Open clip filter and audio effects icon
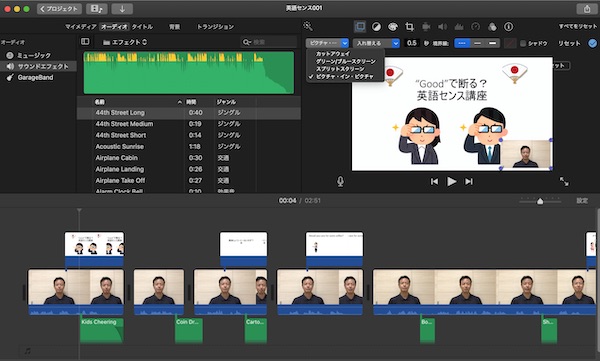This screenshot has width=600, height=361. click(x=492, y=26)
